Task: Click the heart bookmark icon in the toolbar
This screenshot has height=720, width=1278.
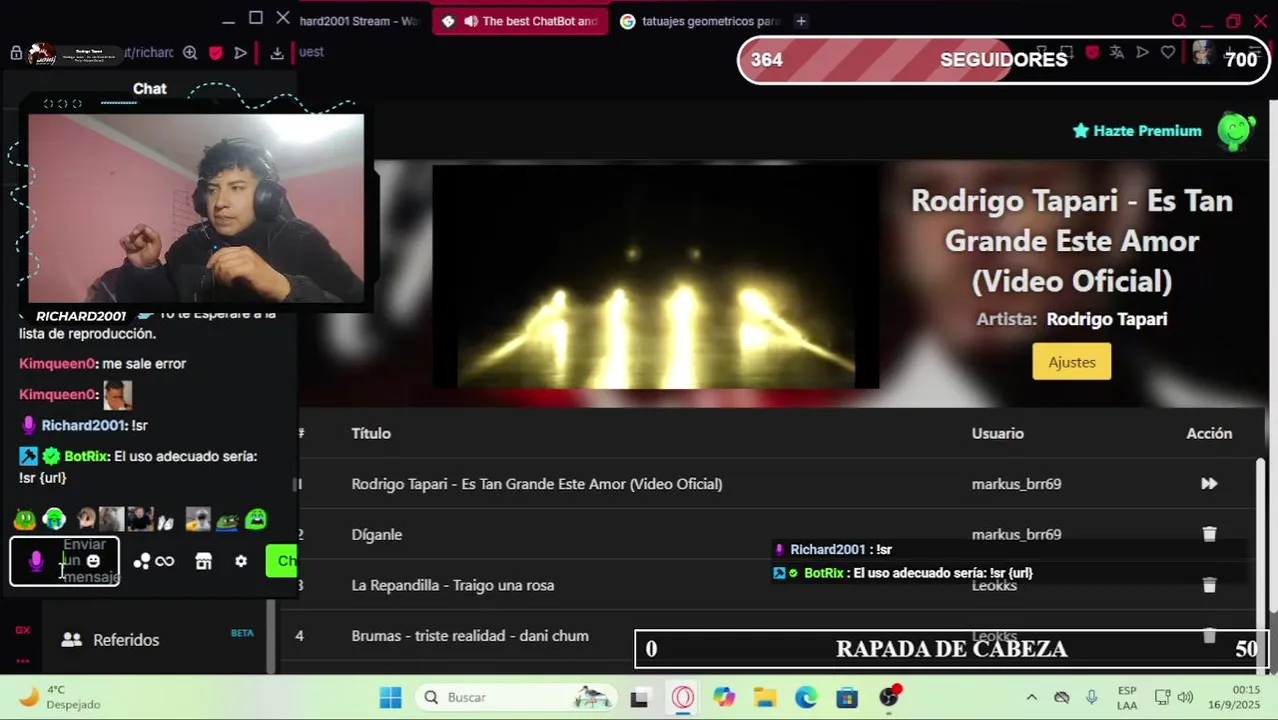Action: click(1168, 52)
